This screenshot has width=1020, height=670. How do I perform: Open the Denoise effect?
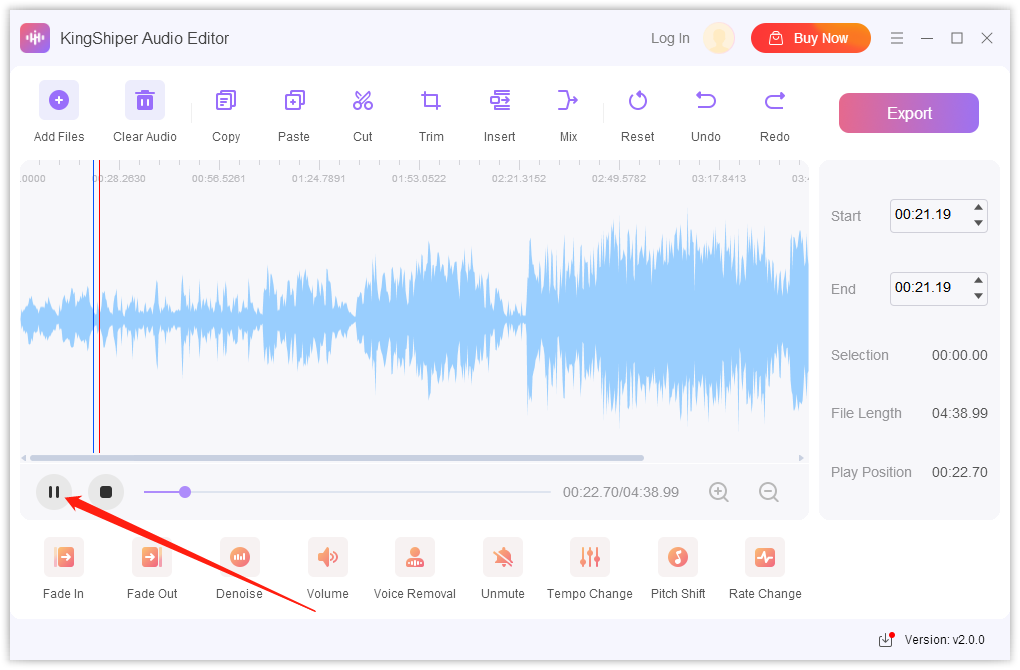[239, 557]
